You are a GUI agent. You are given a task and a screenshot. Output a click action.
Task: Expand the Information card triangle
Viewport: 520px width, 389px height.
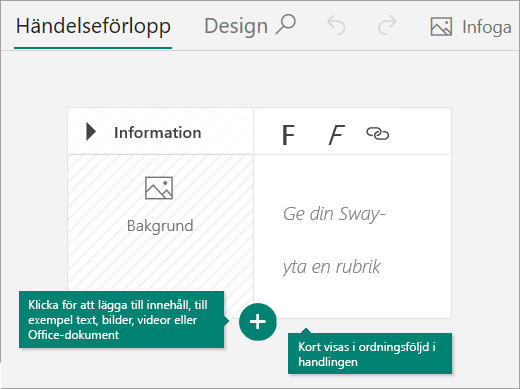point(91,132)
